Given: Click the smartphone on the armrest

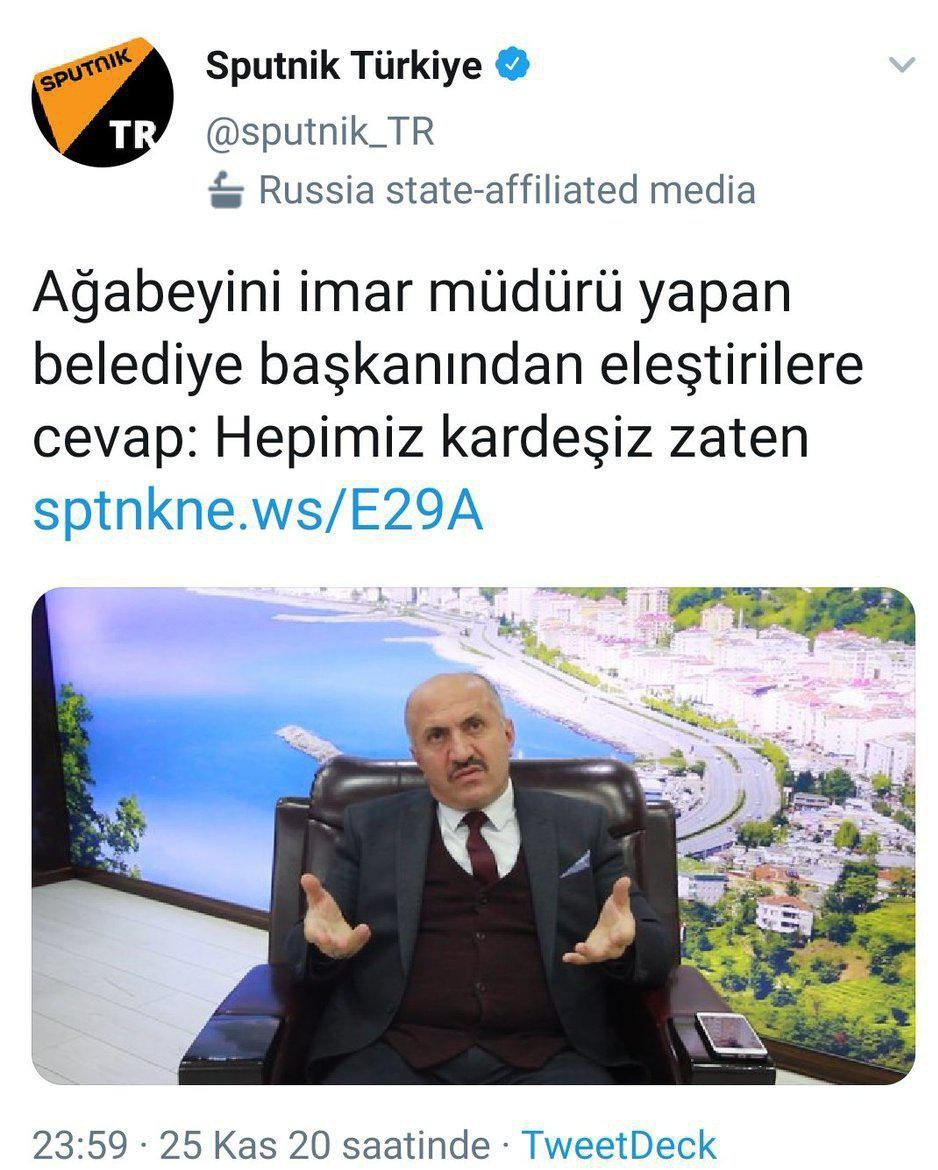Looking at the screenshot, I should click(x=730, y=1035).
